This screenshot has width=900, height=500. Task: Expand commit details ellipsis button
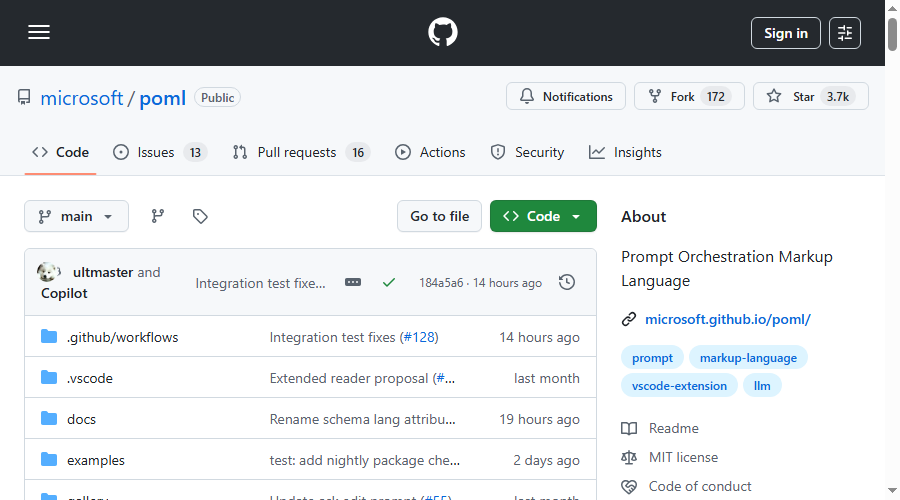353,282
